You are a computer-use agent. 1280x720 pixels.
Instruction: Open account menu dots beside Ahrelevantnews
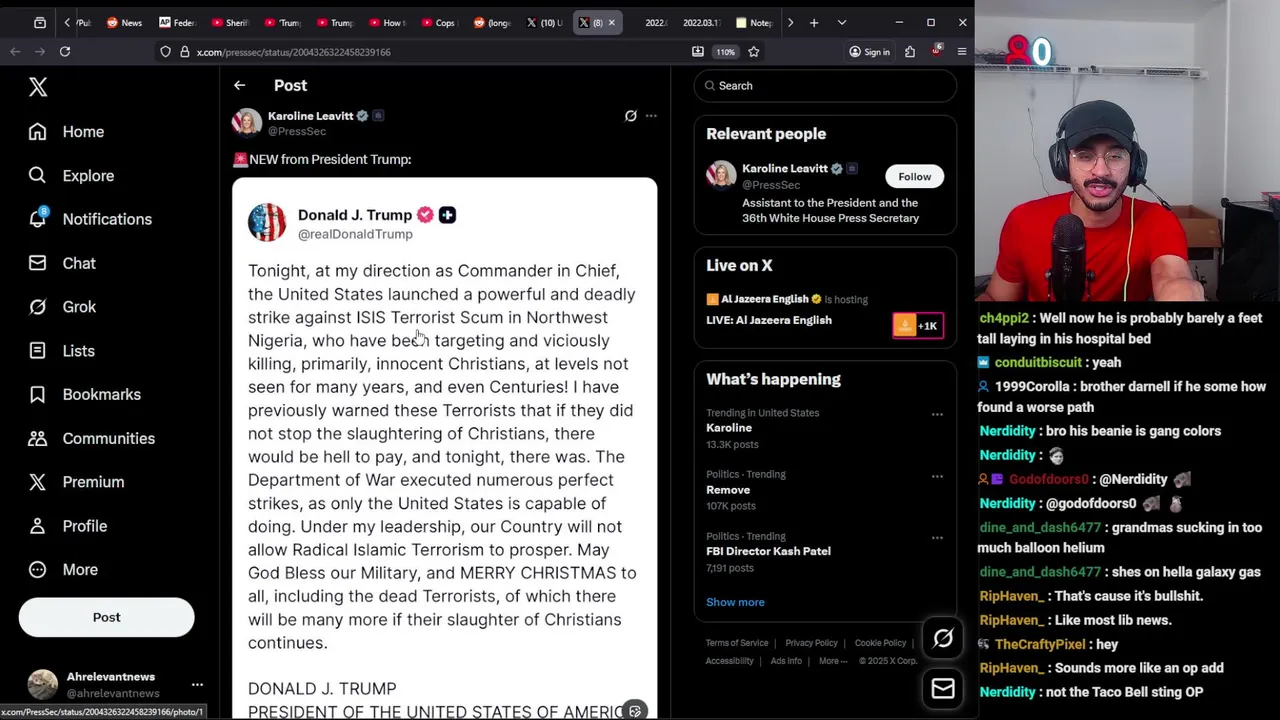pyautogui.click(x=197, y=685)
